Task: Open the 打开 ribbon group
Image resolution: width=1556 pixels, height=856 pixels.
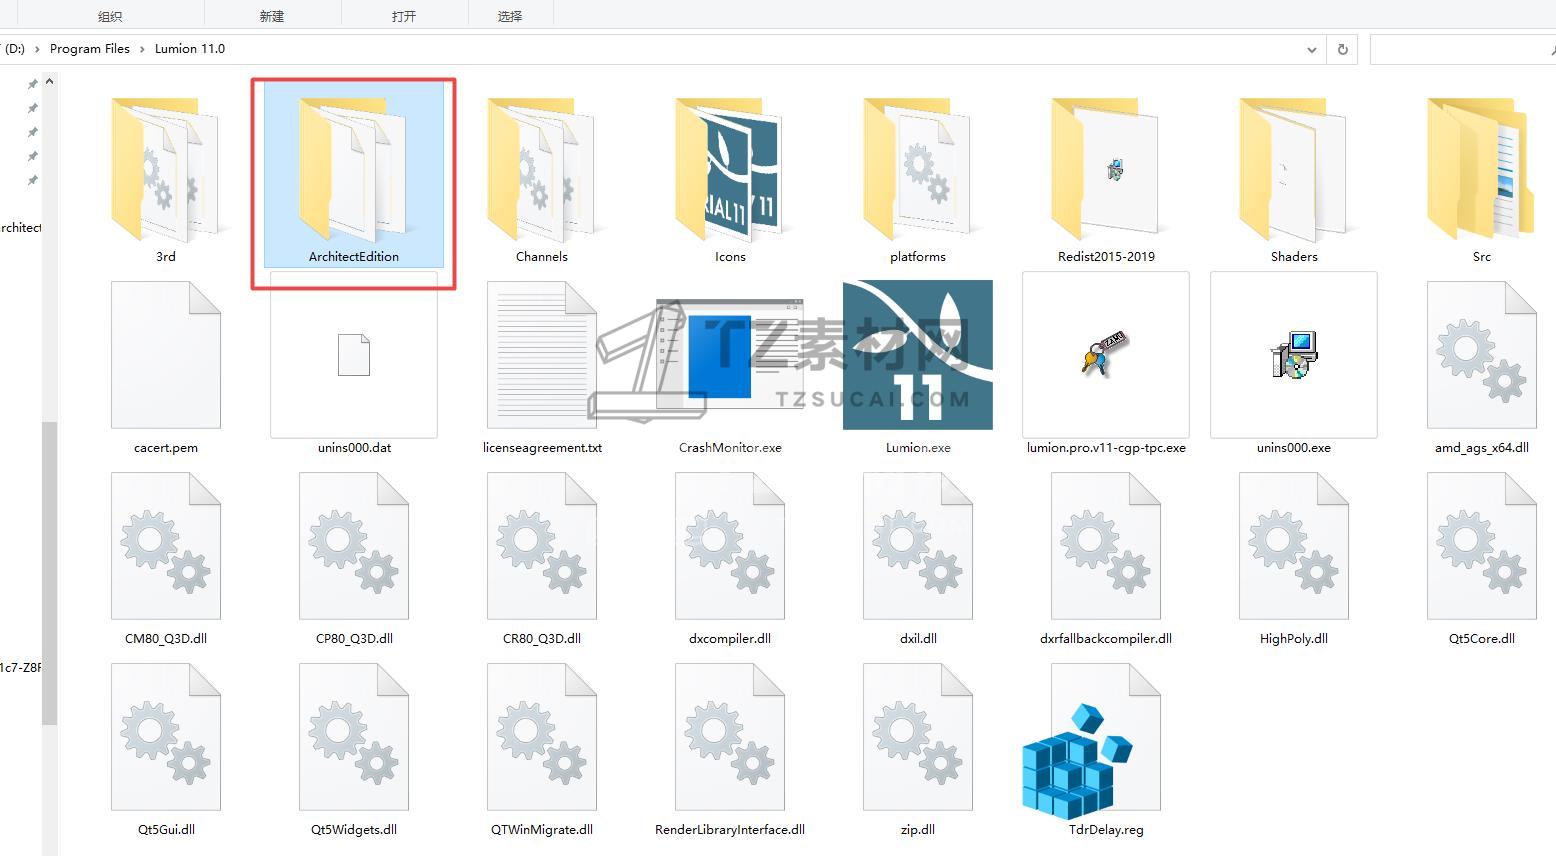Action: coord(404,16)
